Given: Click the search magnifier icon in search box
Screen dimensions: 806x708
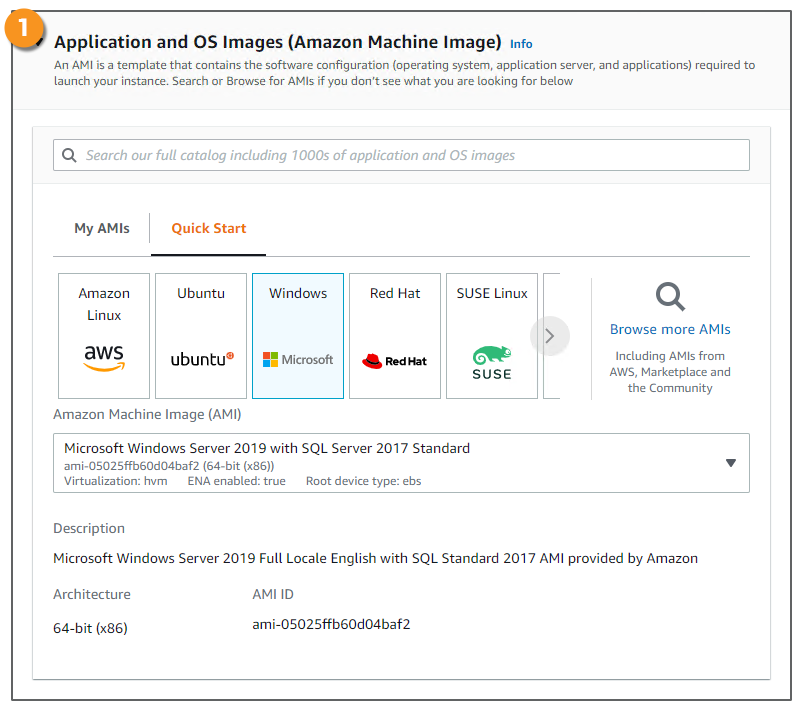Looking at the screenshot, I should click(x=69, y=155).
